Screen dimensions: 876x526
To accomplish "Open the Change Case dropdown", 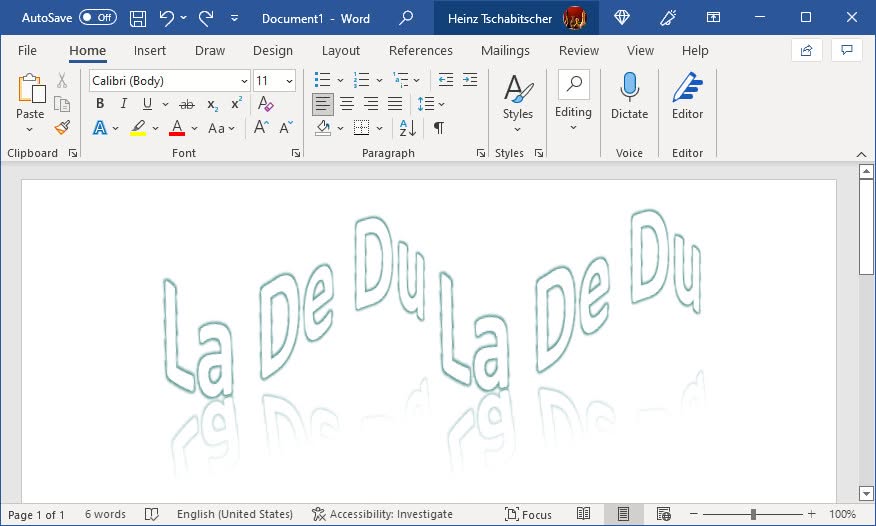I will 221,128.
